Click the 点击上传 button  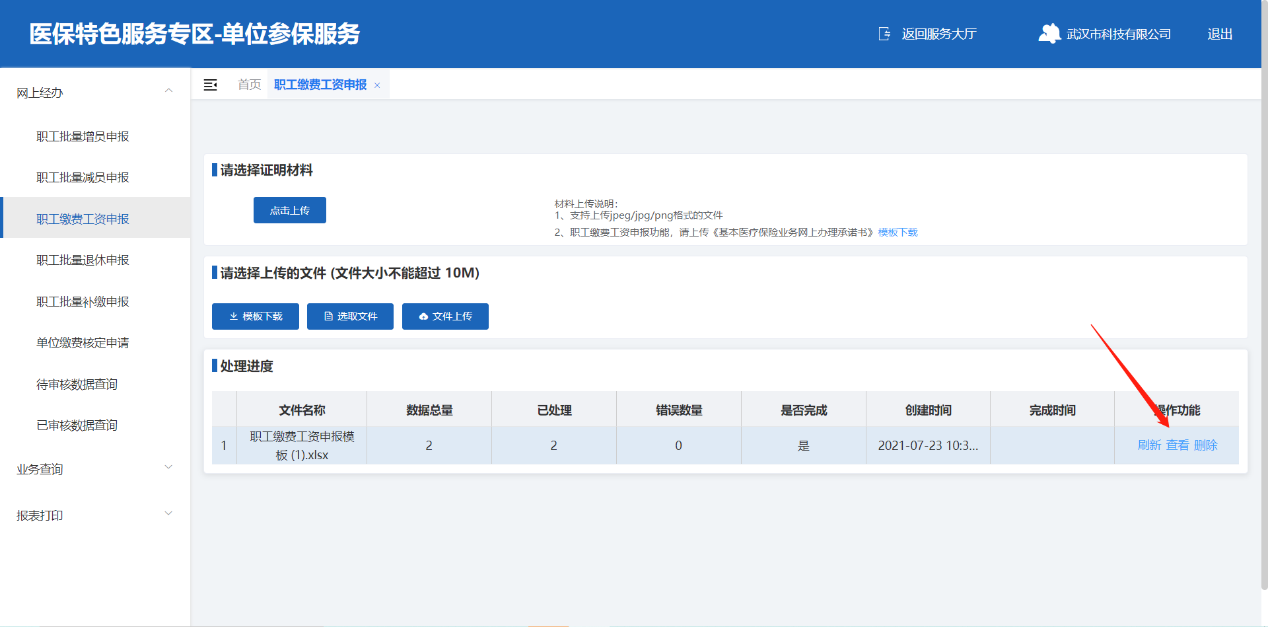point(290,210)
